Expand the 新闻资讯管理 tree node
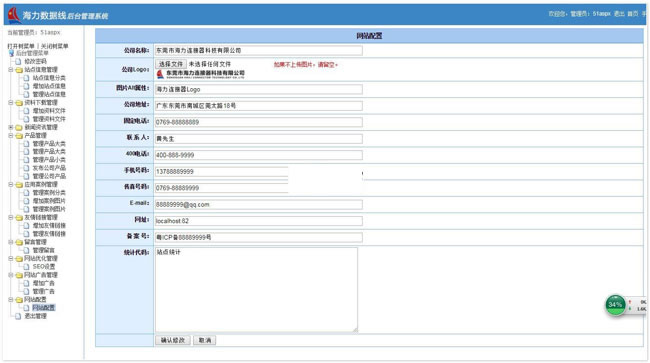The height and width of the screenshot is (363, 650). [x=11, y=127]
